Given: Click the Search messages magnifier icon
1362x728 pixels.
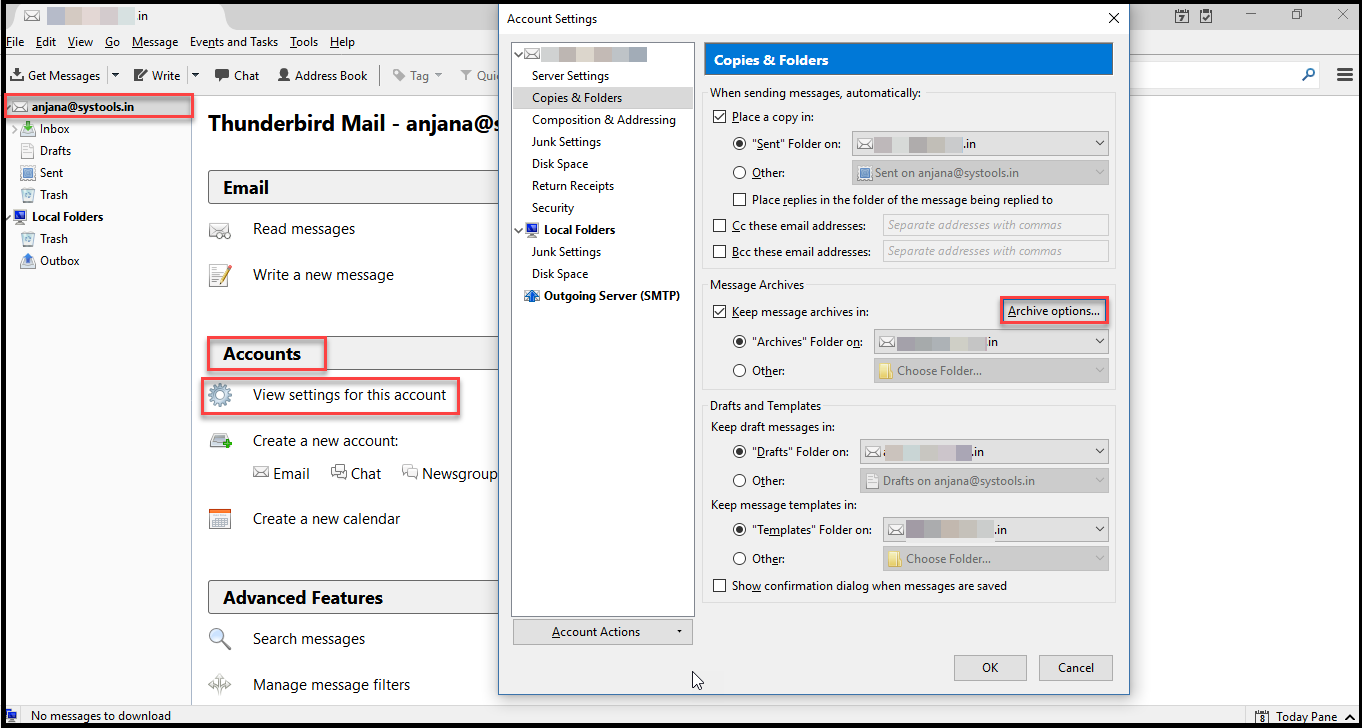Looking at the screenshot, I should click(x=220, y=638).
